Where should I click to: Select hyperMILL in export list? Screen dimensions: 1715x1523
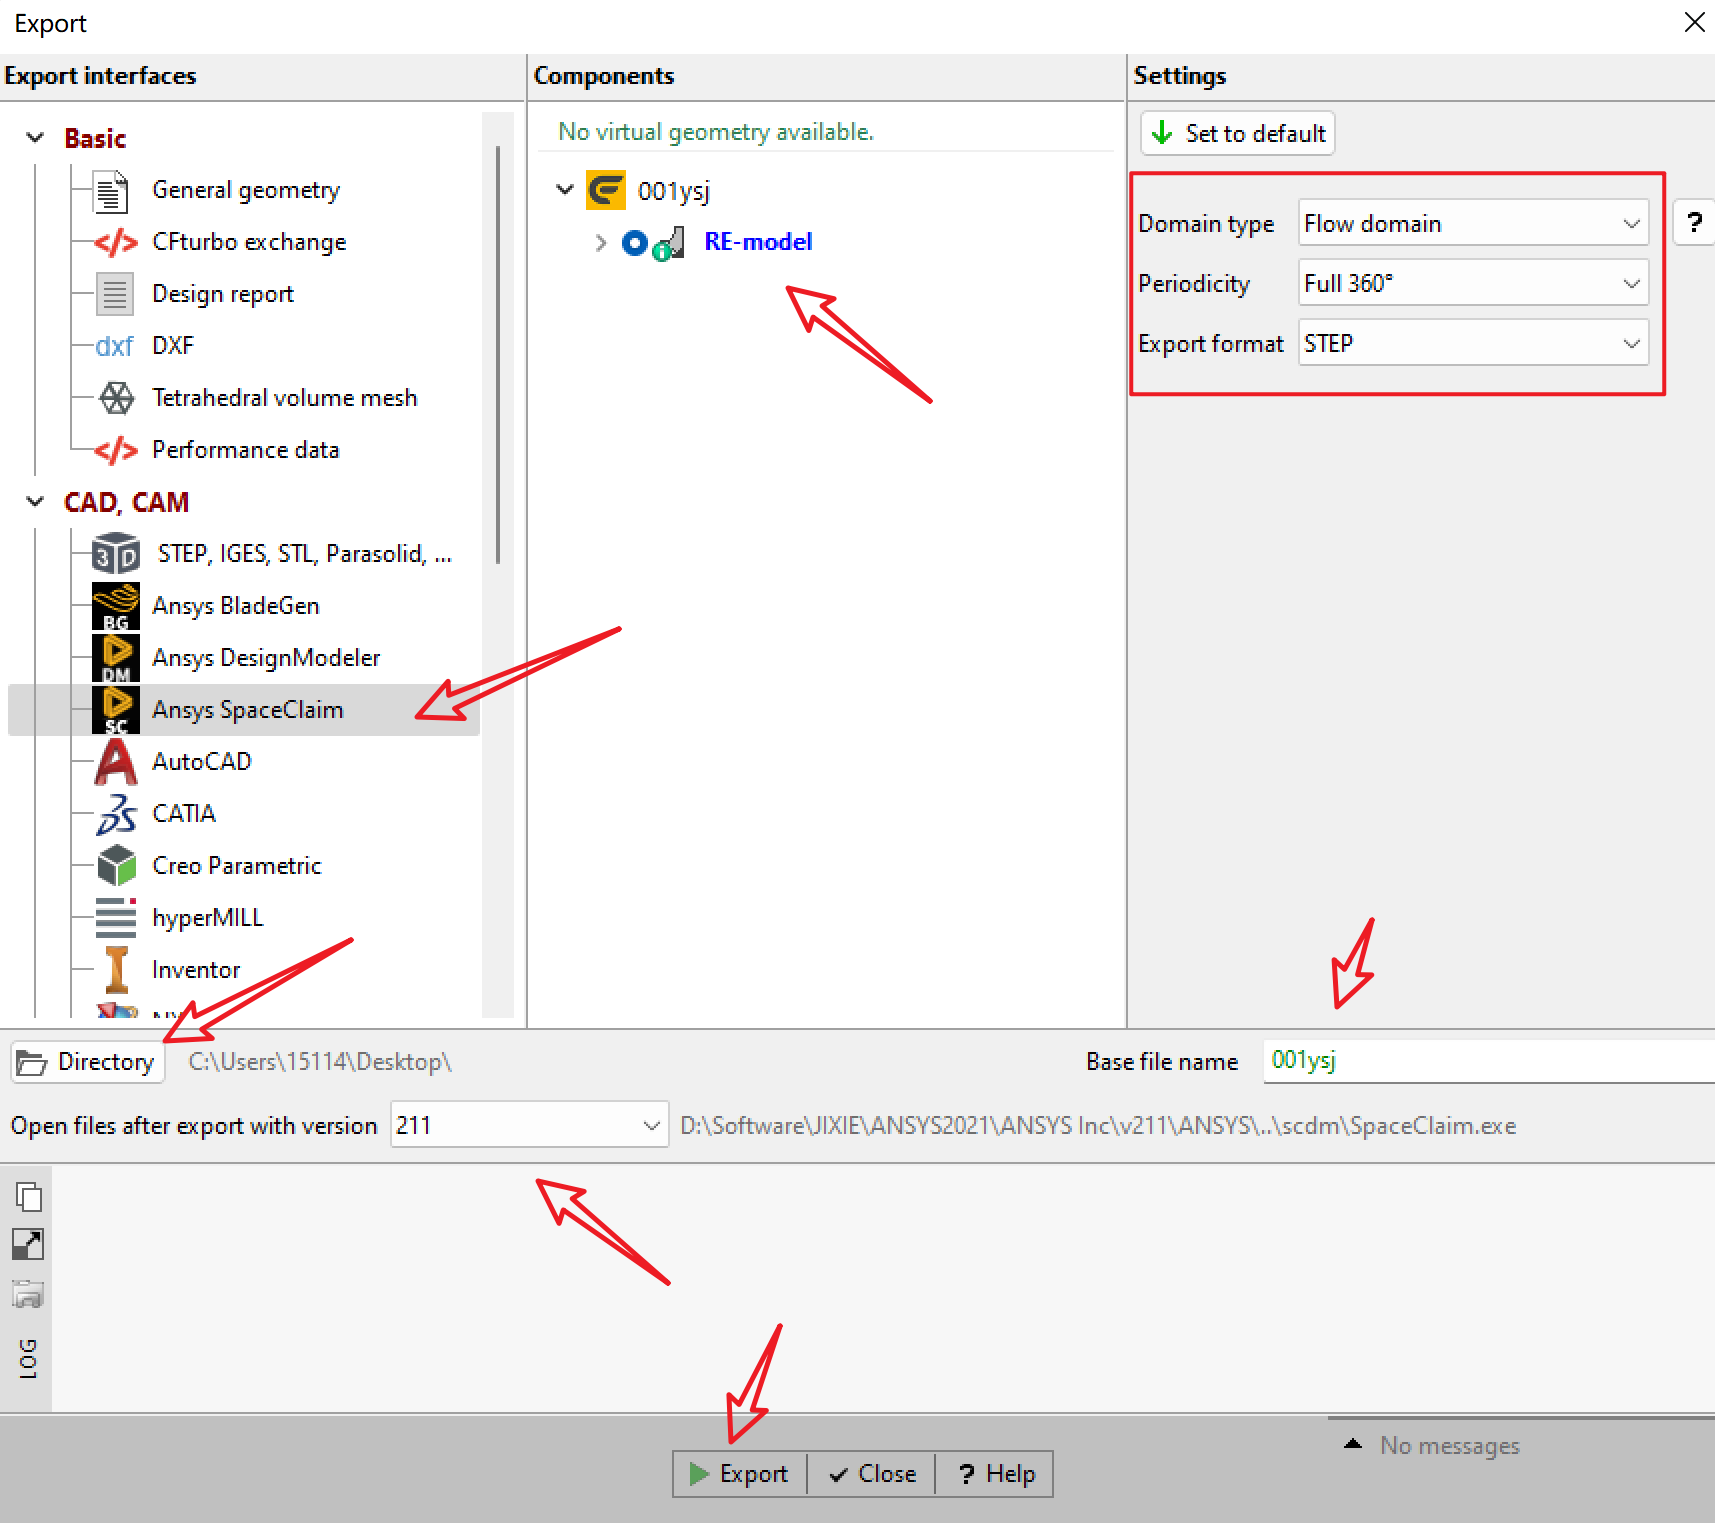(x=207, y=918)
